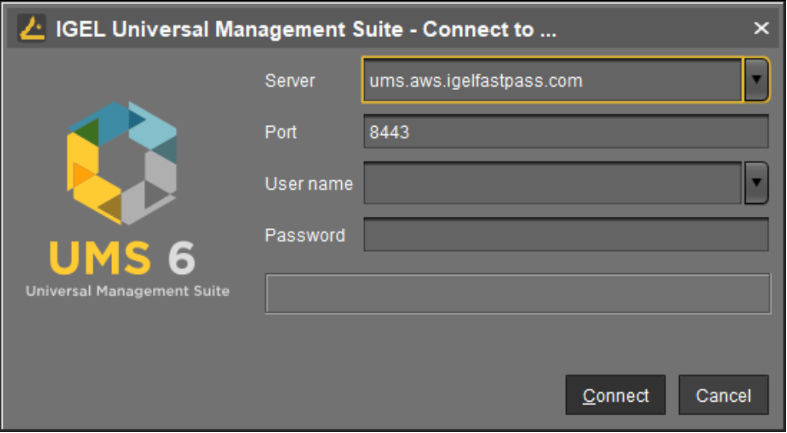
Task: Click the Server field label
Action: pyautogui.click(x=290, y=81)
